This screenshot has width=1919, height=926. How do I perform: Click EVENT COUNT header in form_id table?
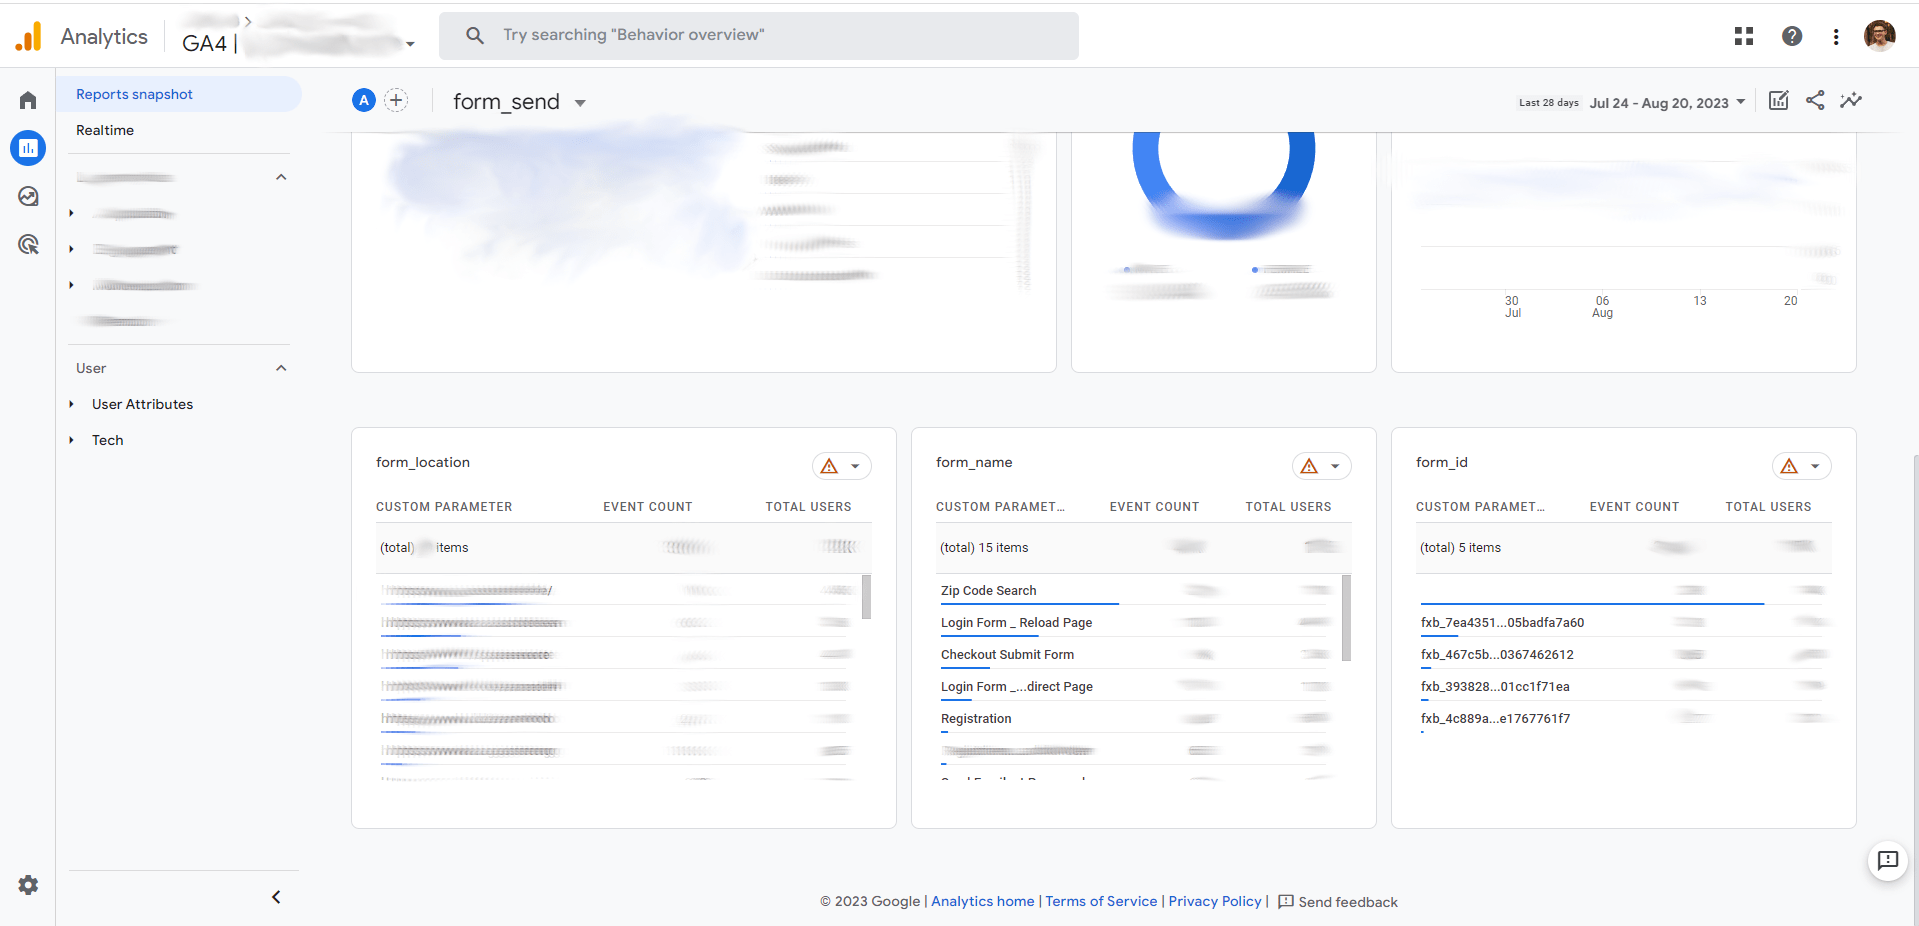coord(1634,507)
